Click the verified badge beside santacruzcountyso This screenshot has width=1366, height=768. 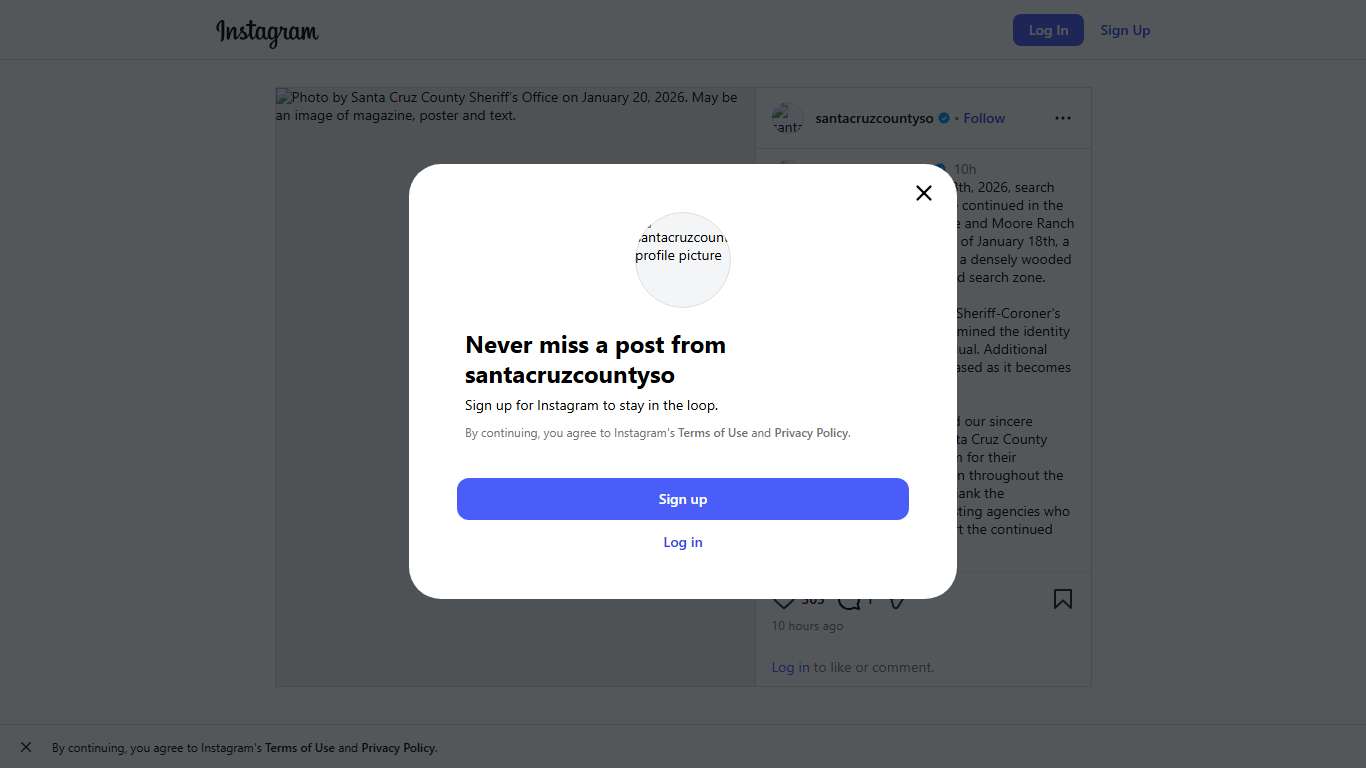tap(943, 118)
